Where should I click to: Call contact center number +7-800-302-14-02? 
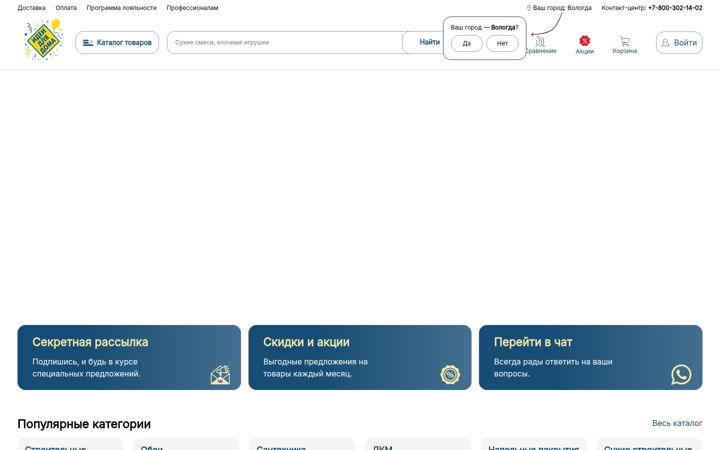[675, 8]
